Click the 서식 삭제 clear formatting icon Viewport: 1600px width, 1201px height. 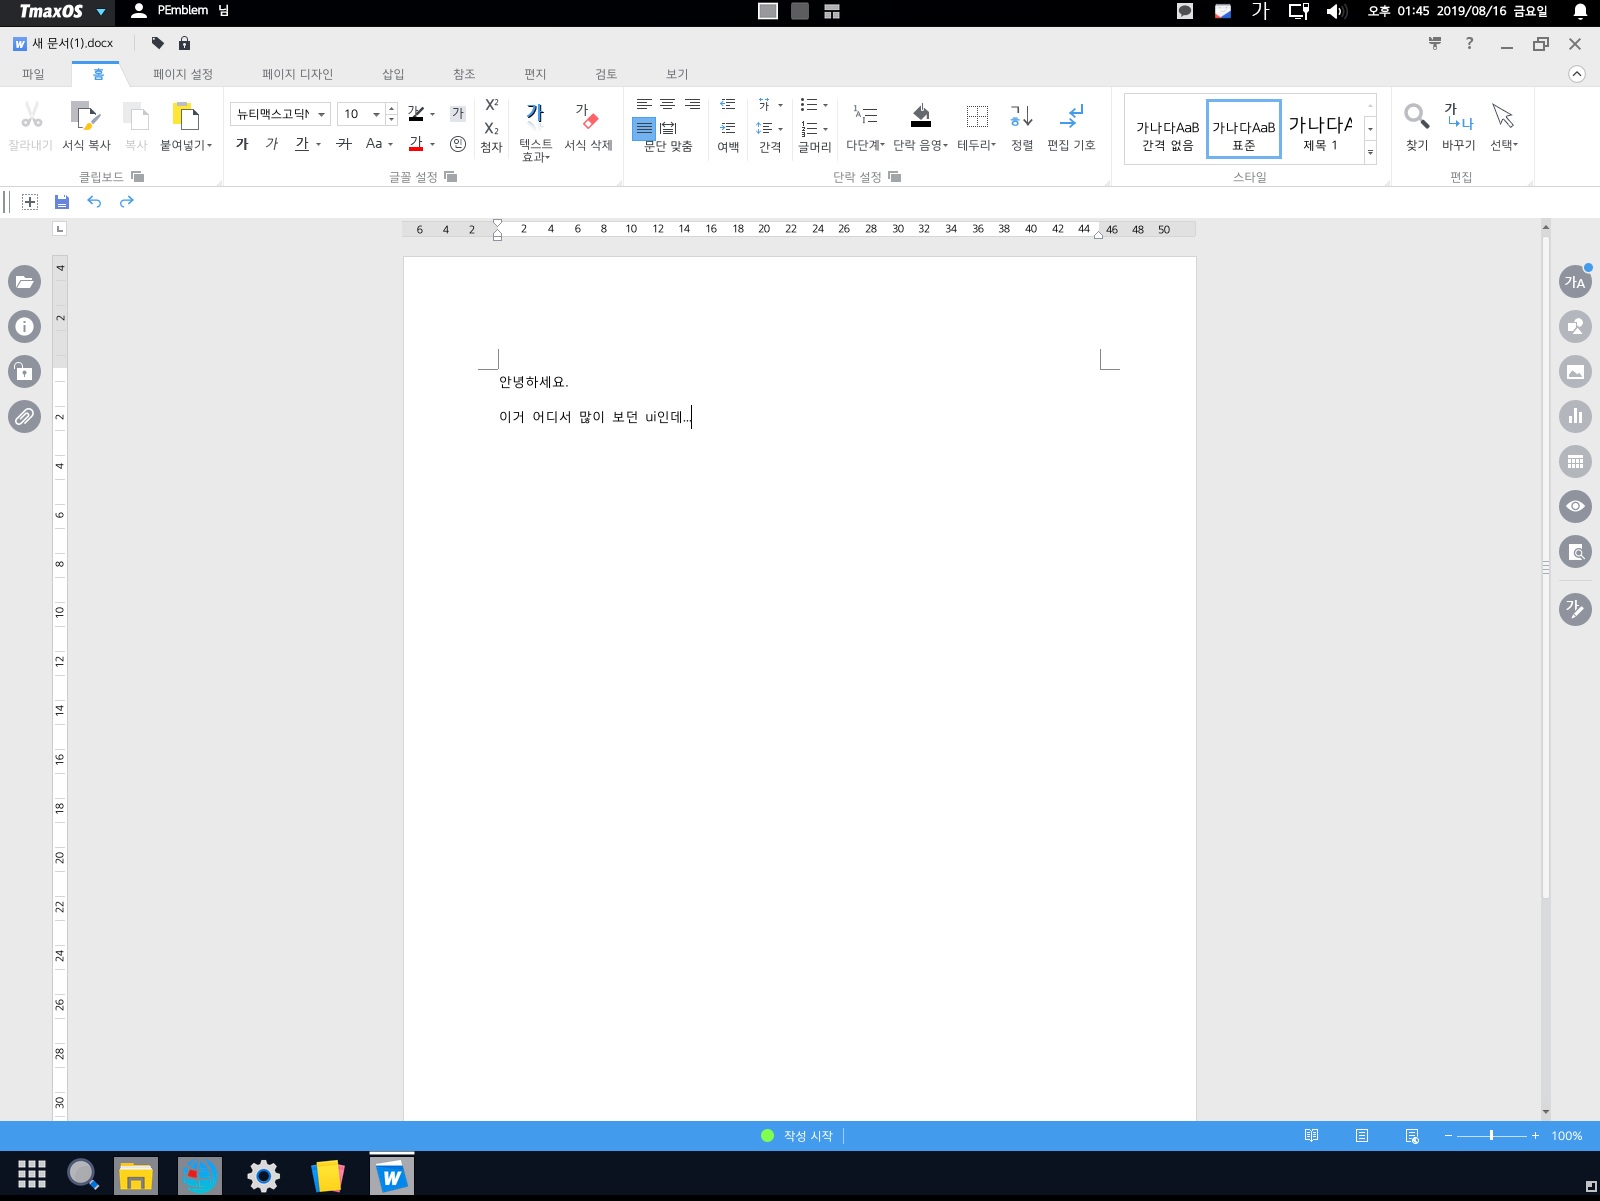tap(587, 118)
